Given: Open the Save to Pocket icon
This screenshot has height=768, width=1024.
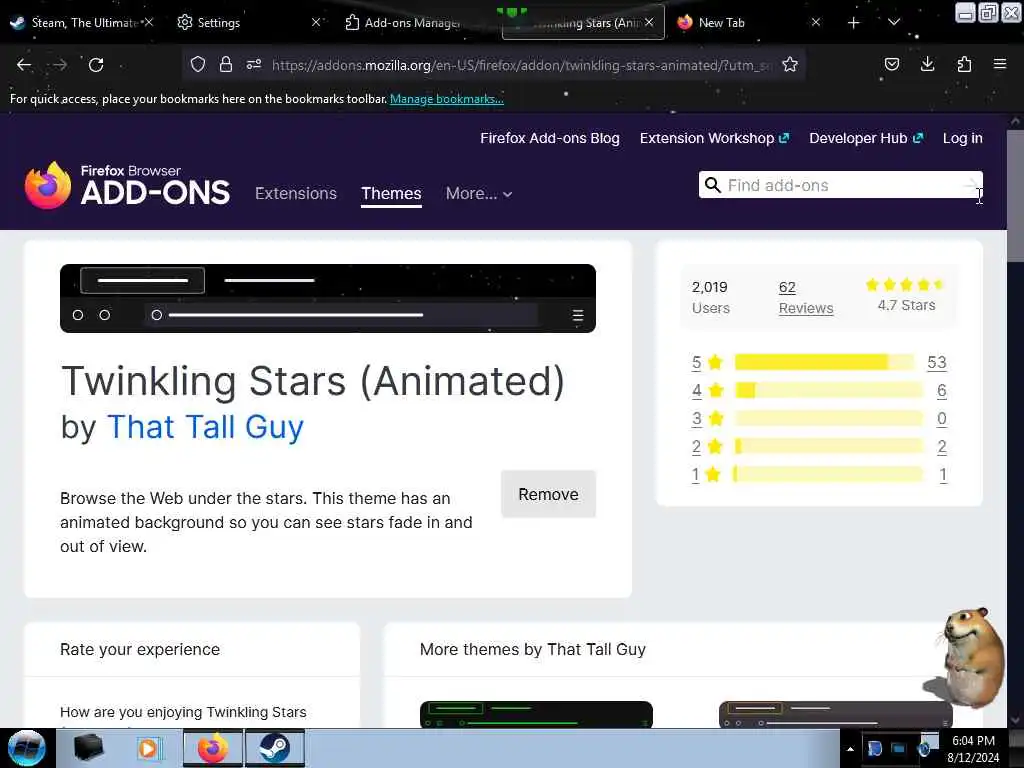Looking at the screenshot, I should point(891,64).
